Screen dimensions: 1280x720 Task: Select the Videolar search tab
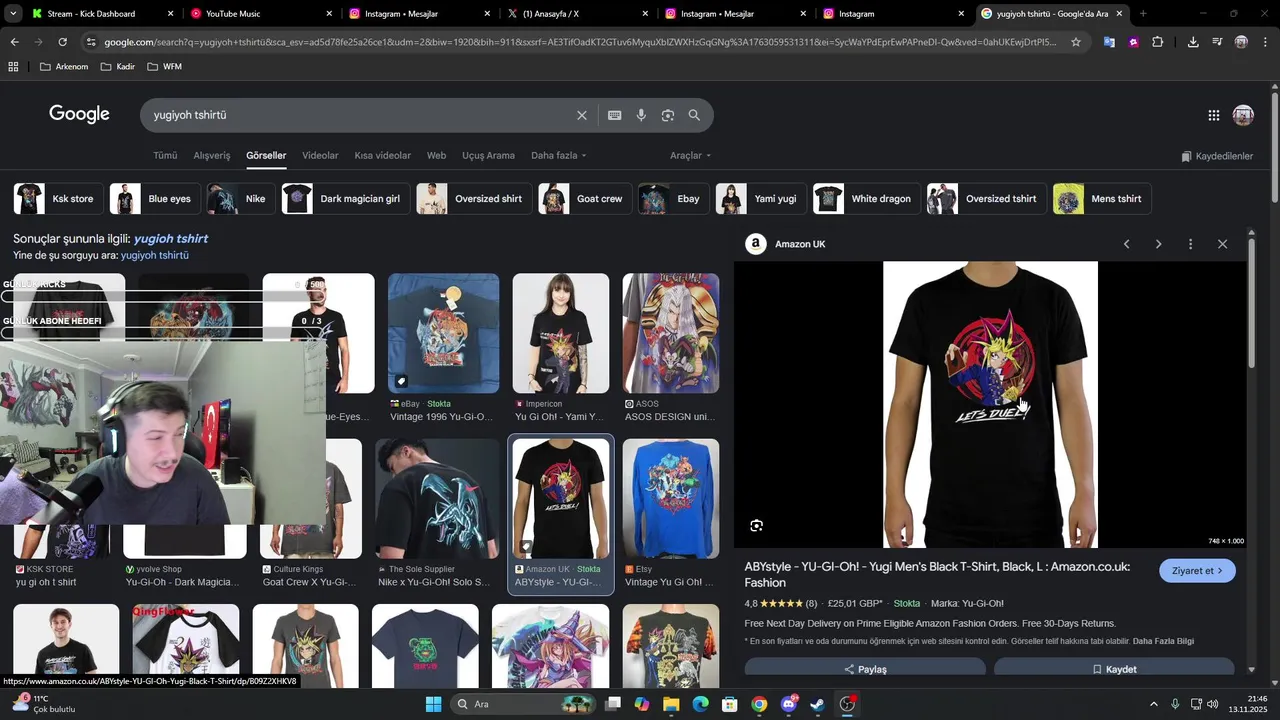[320, 156]
